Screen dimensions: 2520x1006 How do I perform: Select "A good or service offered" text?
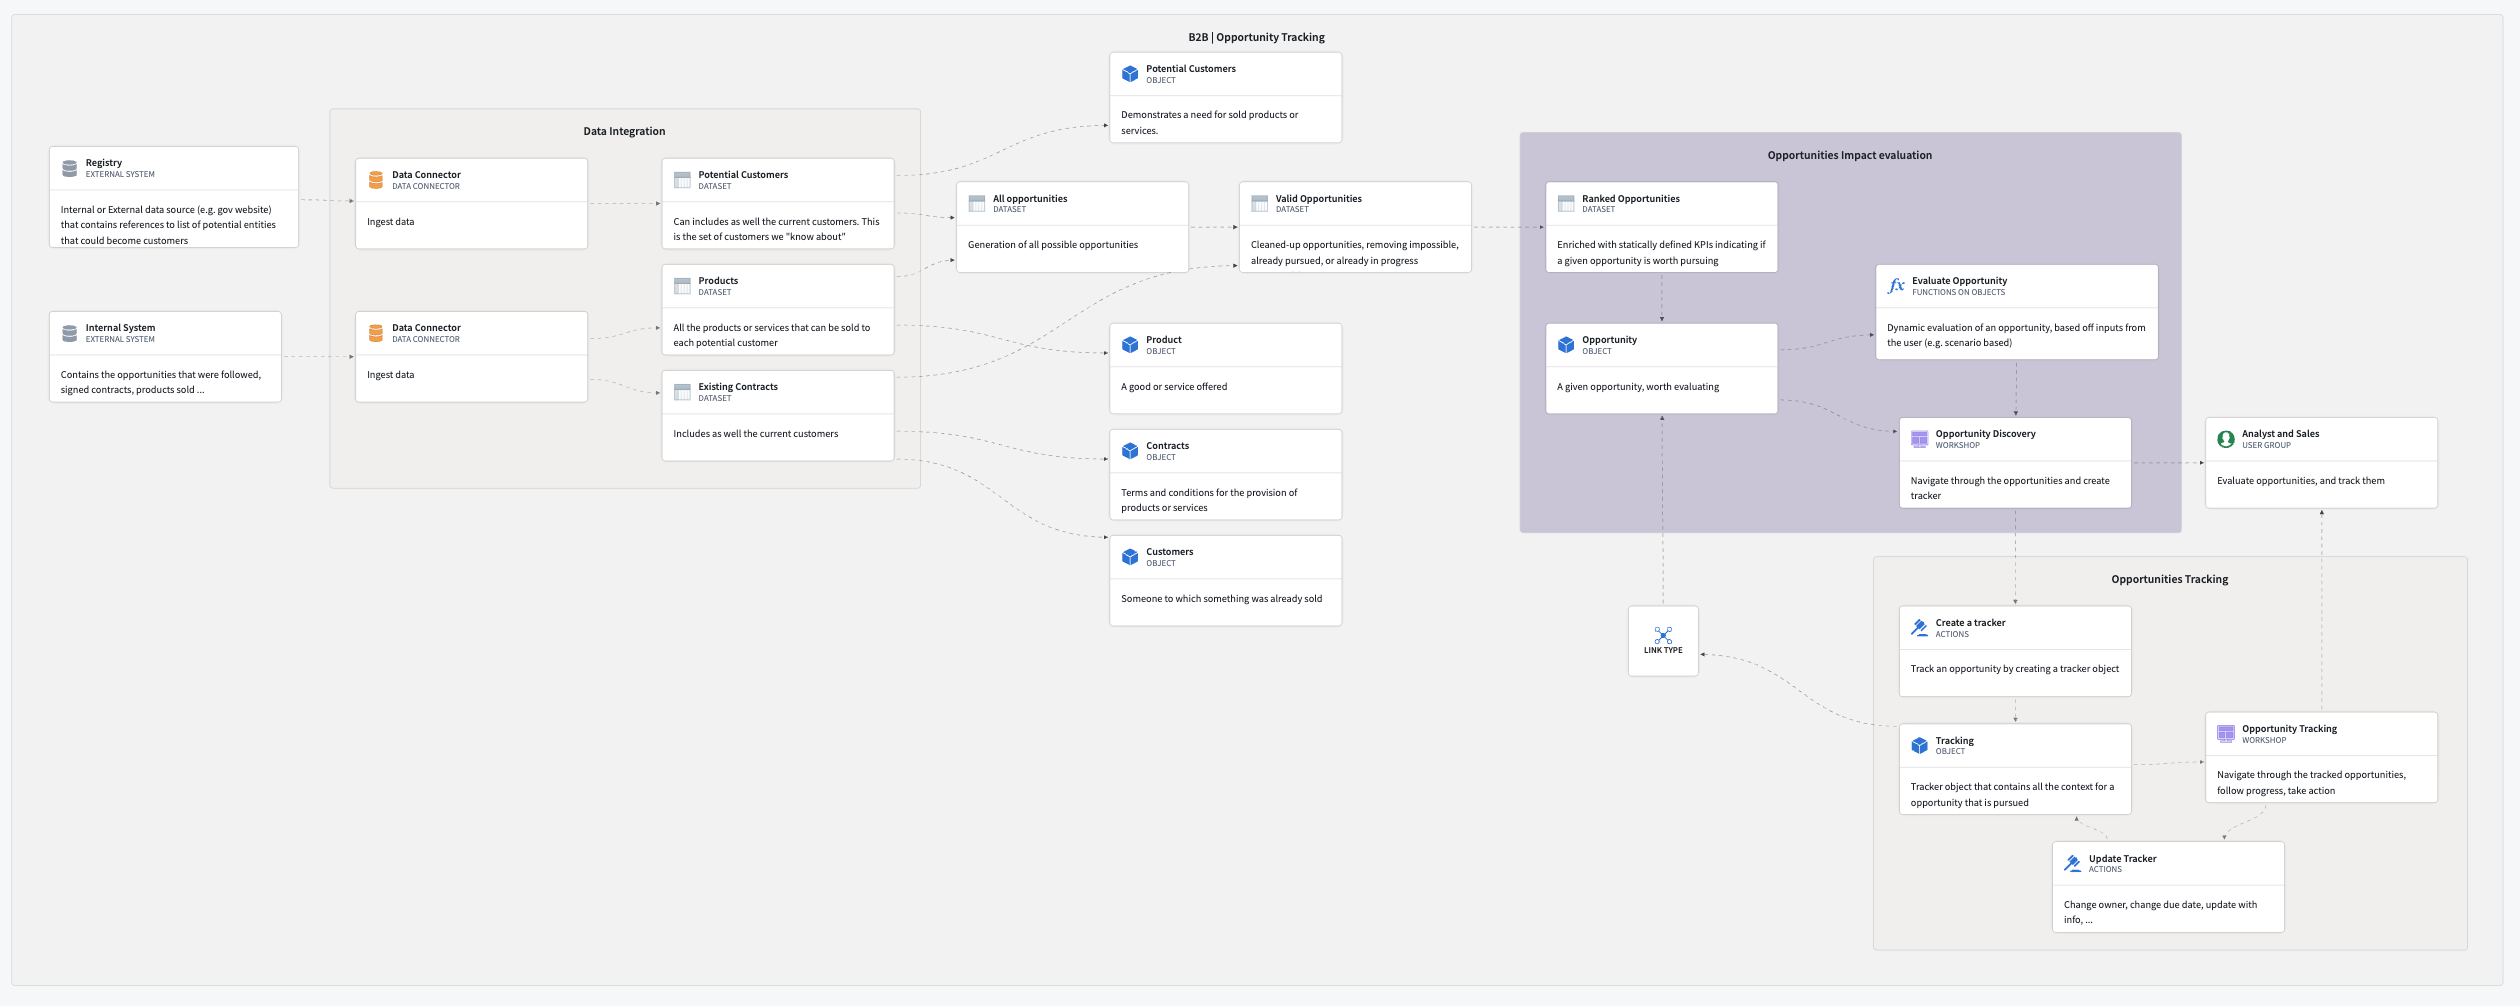[x=1174, y=387]
